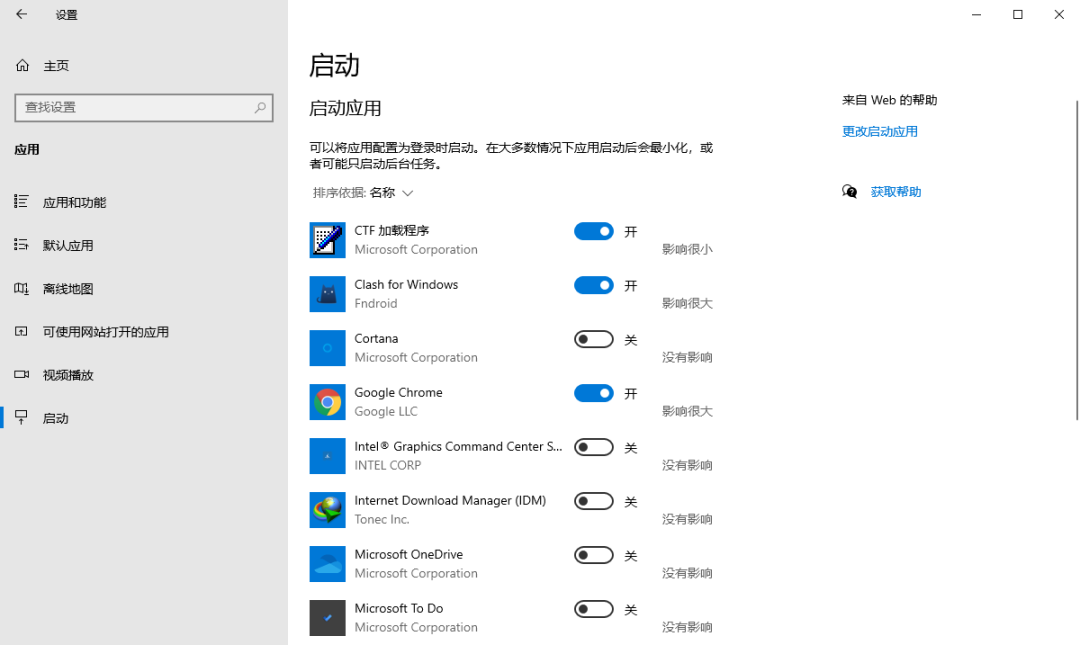This screenshot has height=645, width=1080.
Task: Enable Microsoft To Do at startup
Action: pos(593,609)
